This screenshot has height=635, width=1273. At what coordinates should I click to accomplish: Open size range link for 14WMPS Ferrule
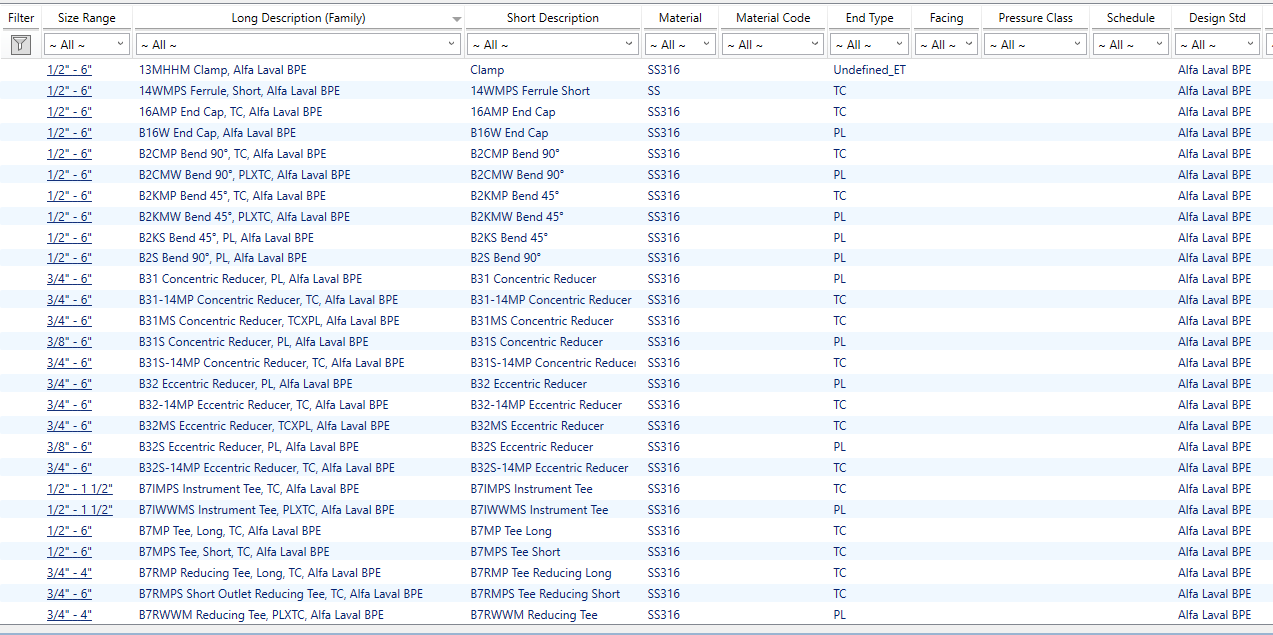coord(69,91)
